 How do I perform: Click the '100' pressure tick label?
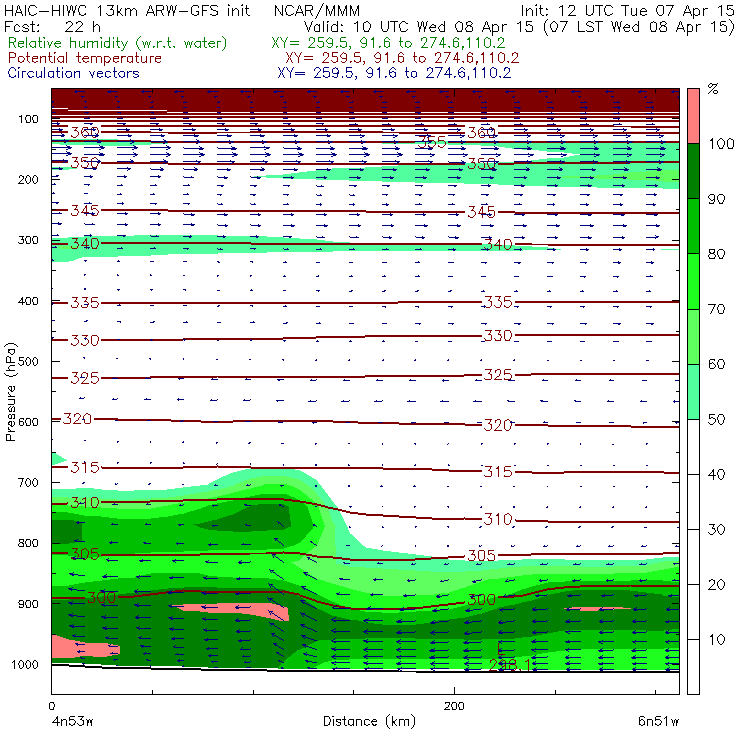click(28, 119)
